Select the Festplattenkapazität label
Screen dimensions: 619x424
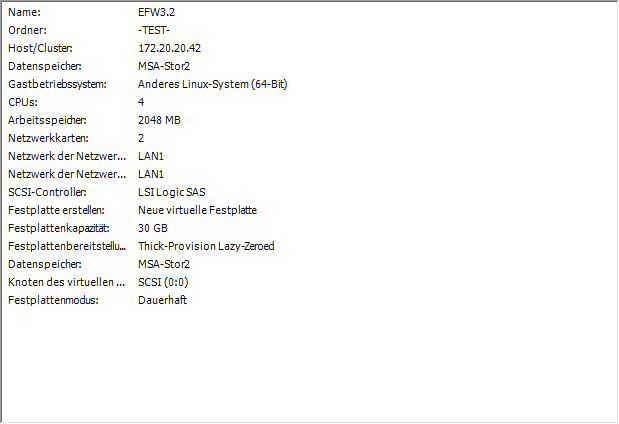[x=58, y=228]
